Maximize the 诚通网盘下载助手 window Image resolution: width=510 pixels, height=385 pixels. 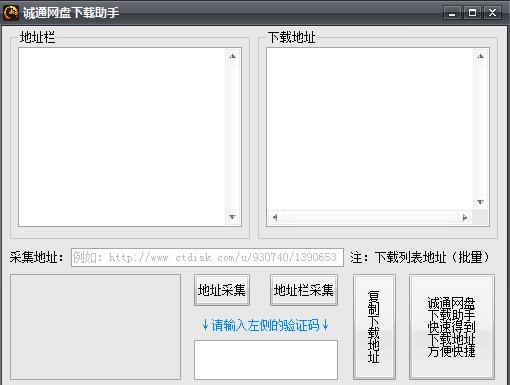point(472,13)
